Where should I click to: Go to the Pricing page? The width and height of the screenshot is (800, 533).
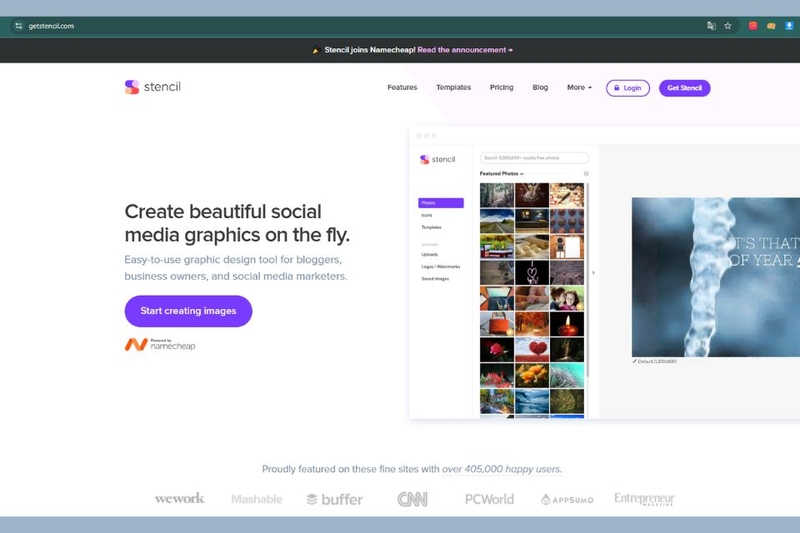tap(501, 88)
